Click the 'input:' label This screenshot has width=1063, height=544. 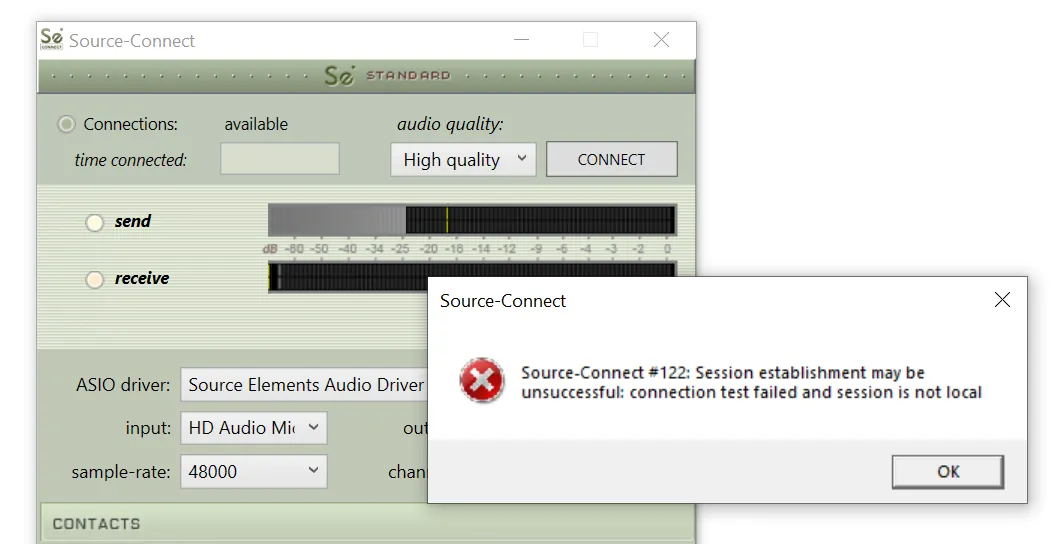tap(148, 428)
